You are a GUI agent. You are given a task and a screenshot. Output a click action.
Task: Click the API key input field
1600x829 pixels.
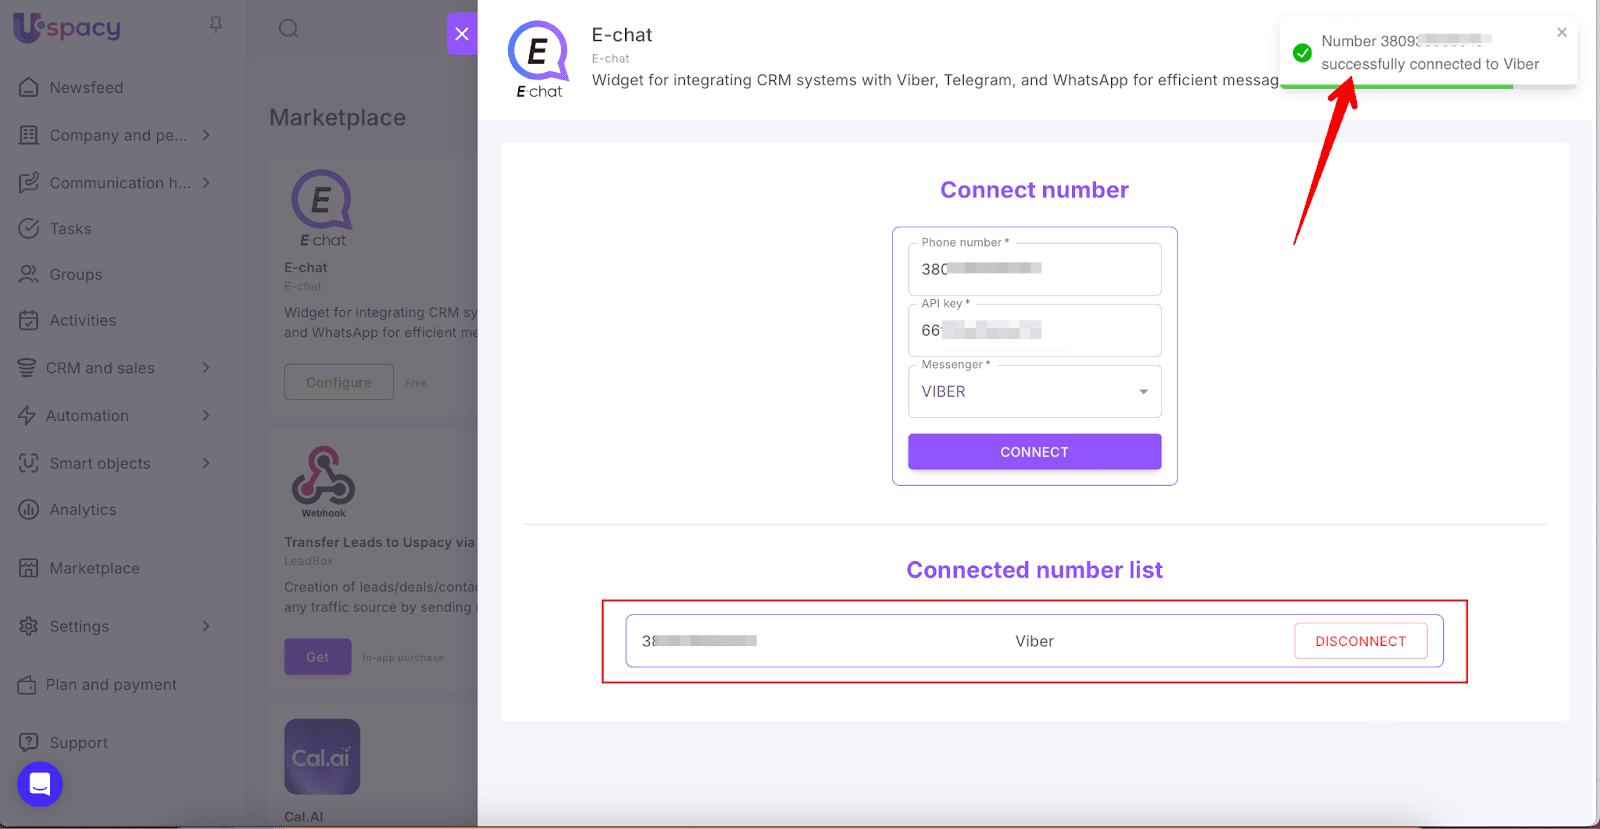pyautogui.click(x=1034, y=331)
